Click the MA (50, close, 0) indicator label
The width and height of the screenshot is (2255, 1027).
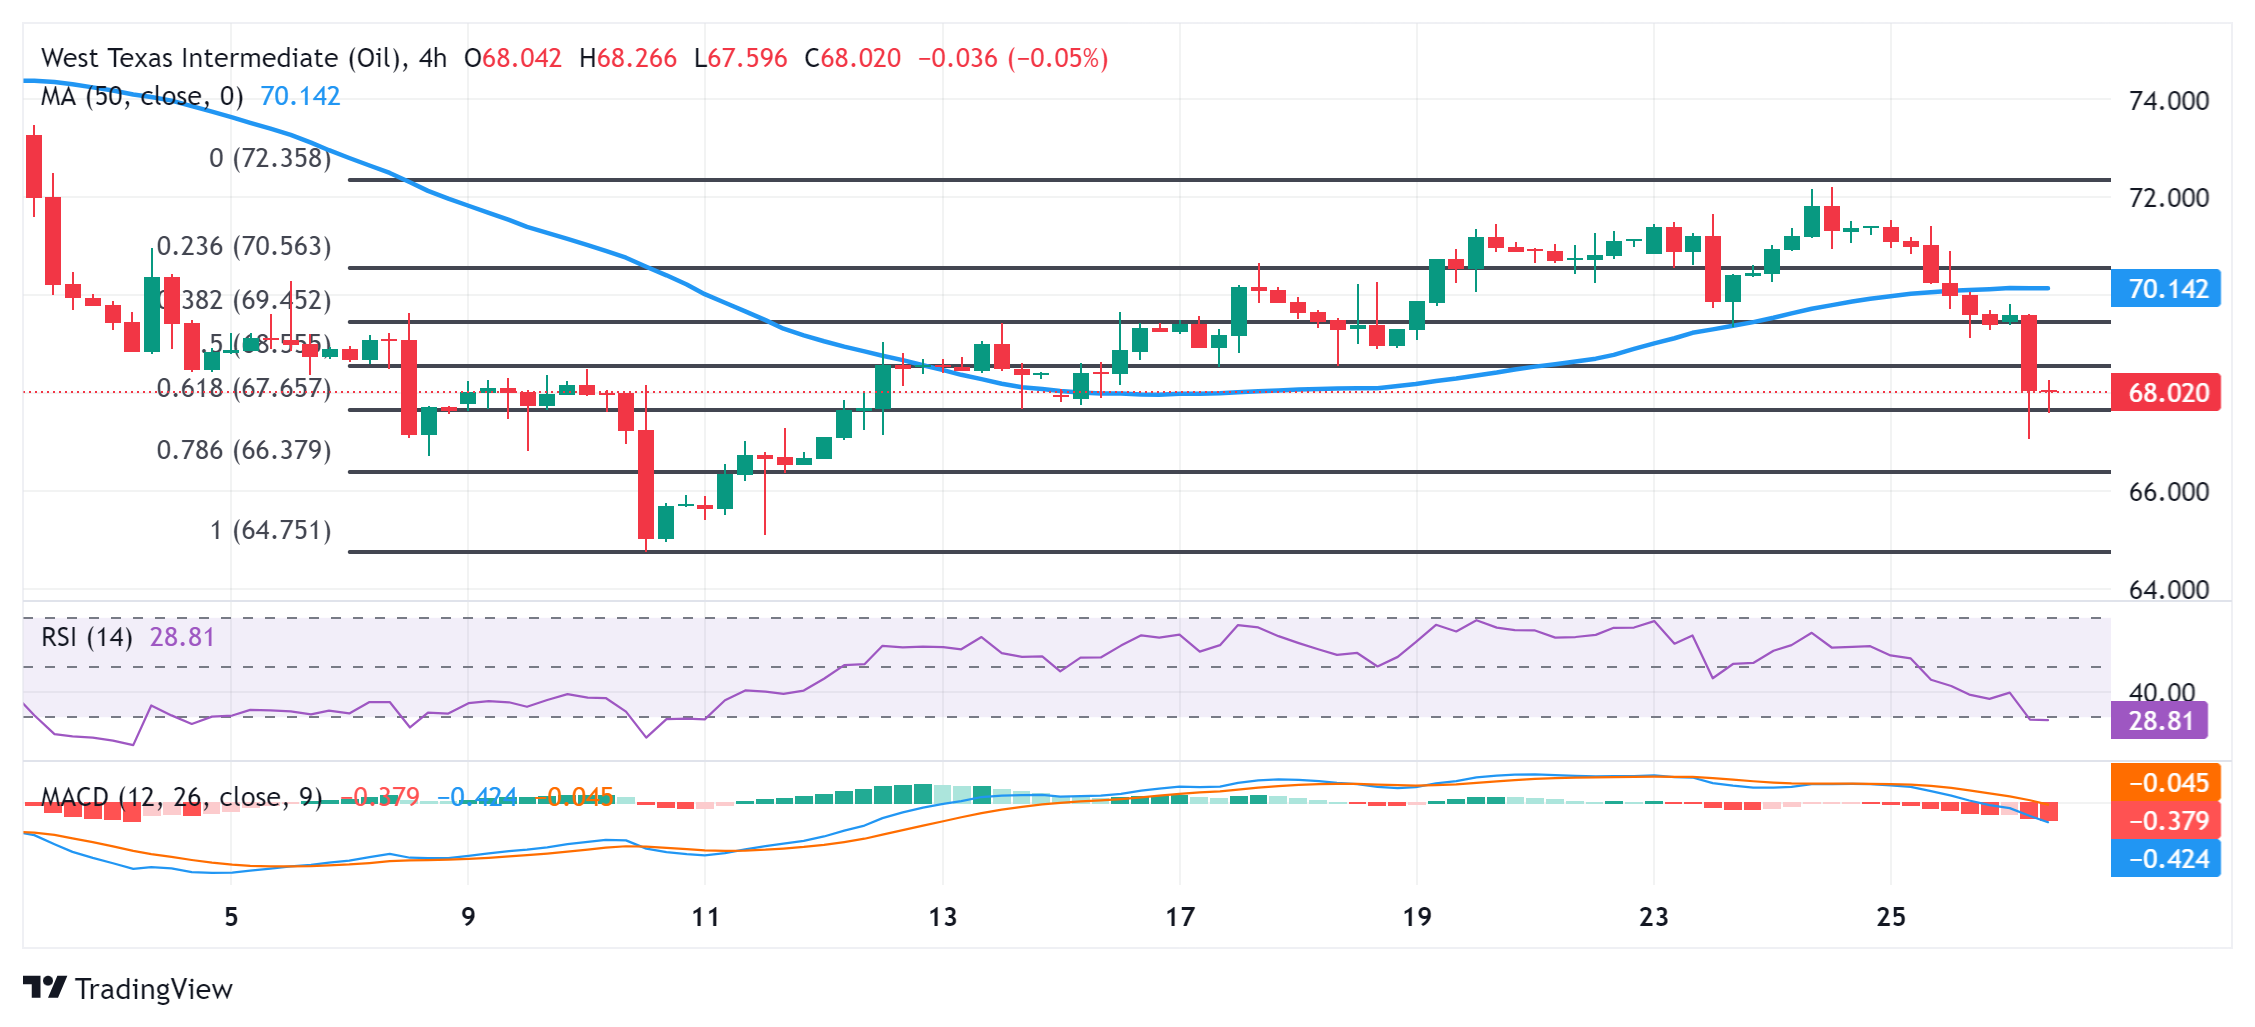coord(142,96)
